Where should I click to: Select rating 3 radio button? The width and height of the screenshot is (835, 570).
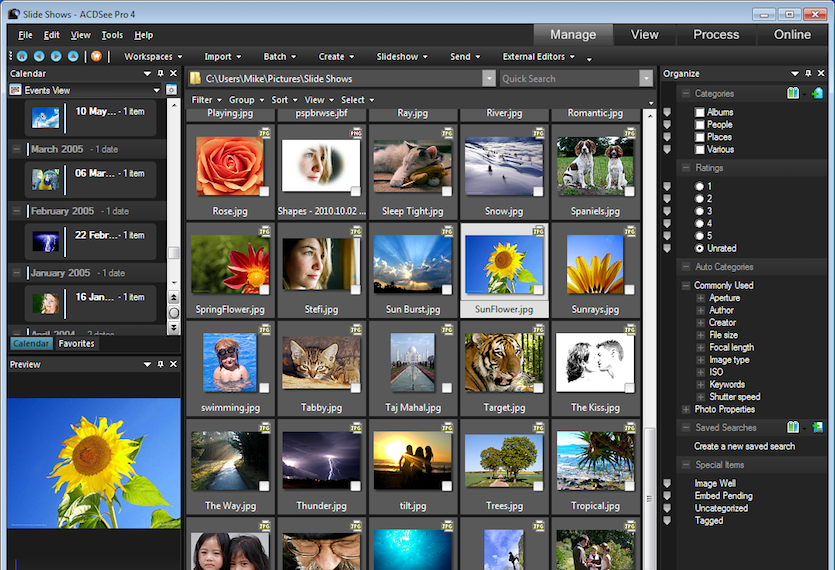click(699, 211)
